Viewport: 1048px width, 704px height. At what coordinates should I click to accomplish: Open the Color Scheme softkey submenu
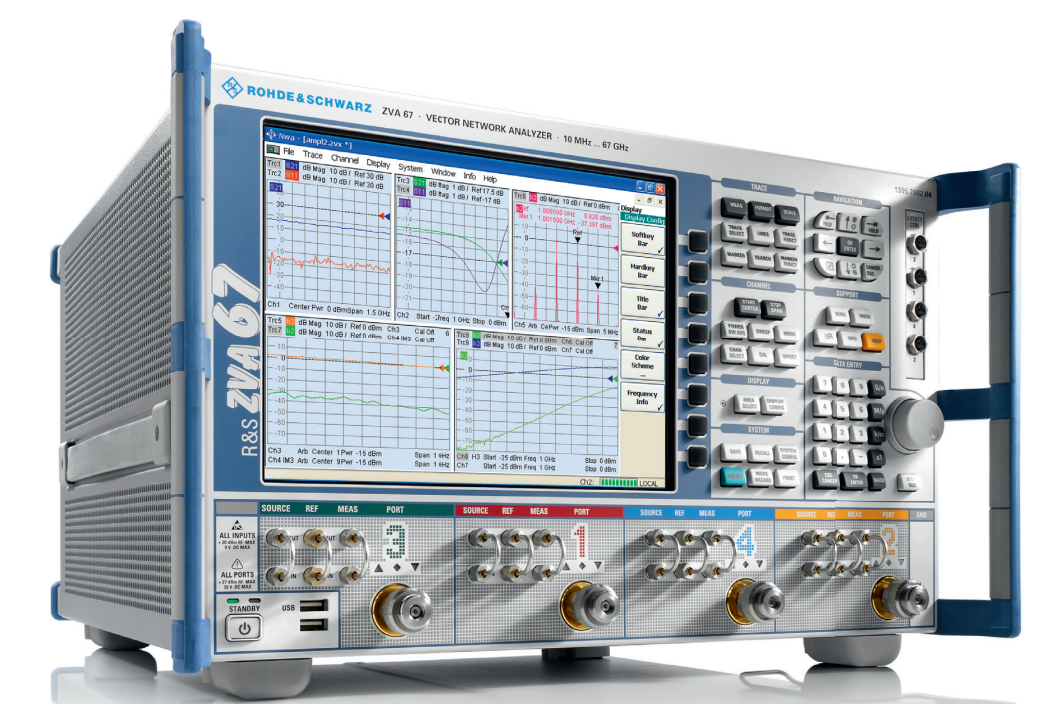click(642, 363)
